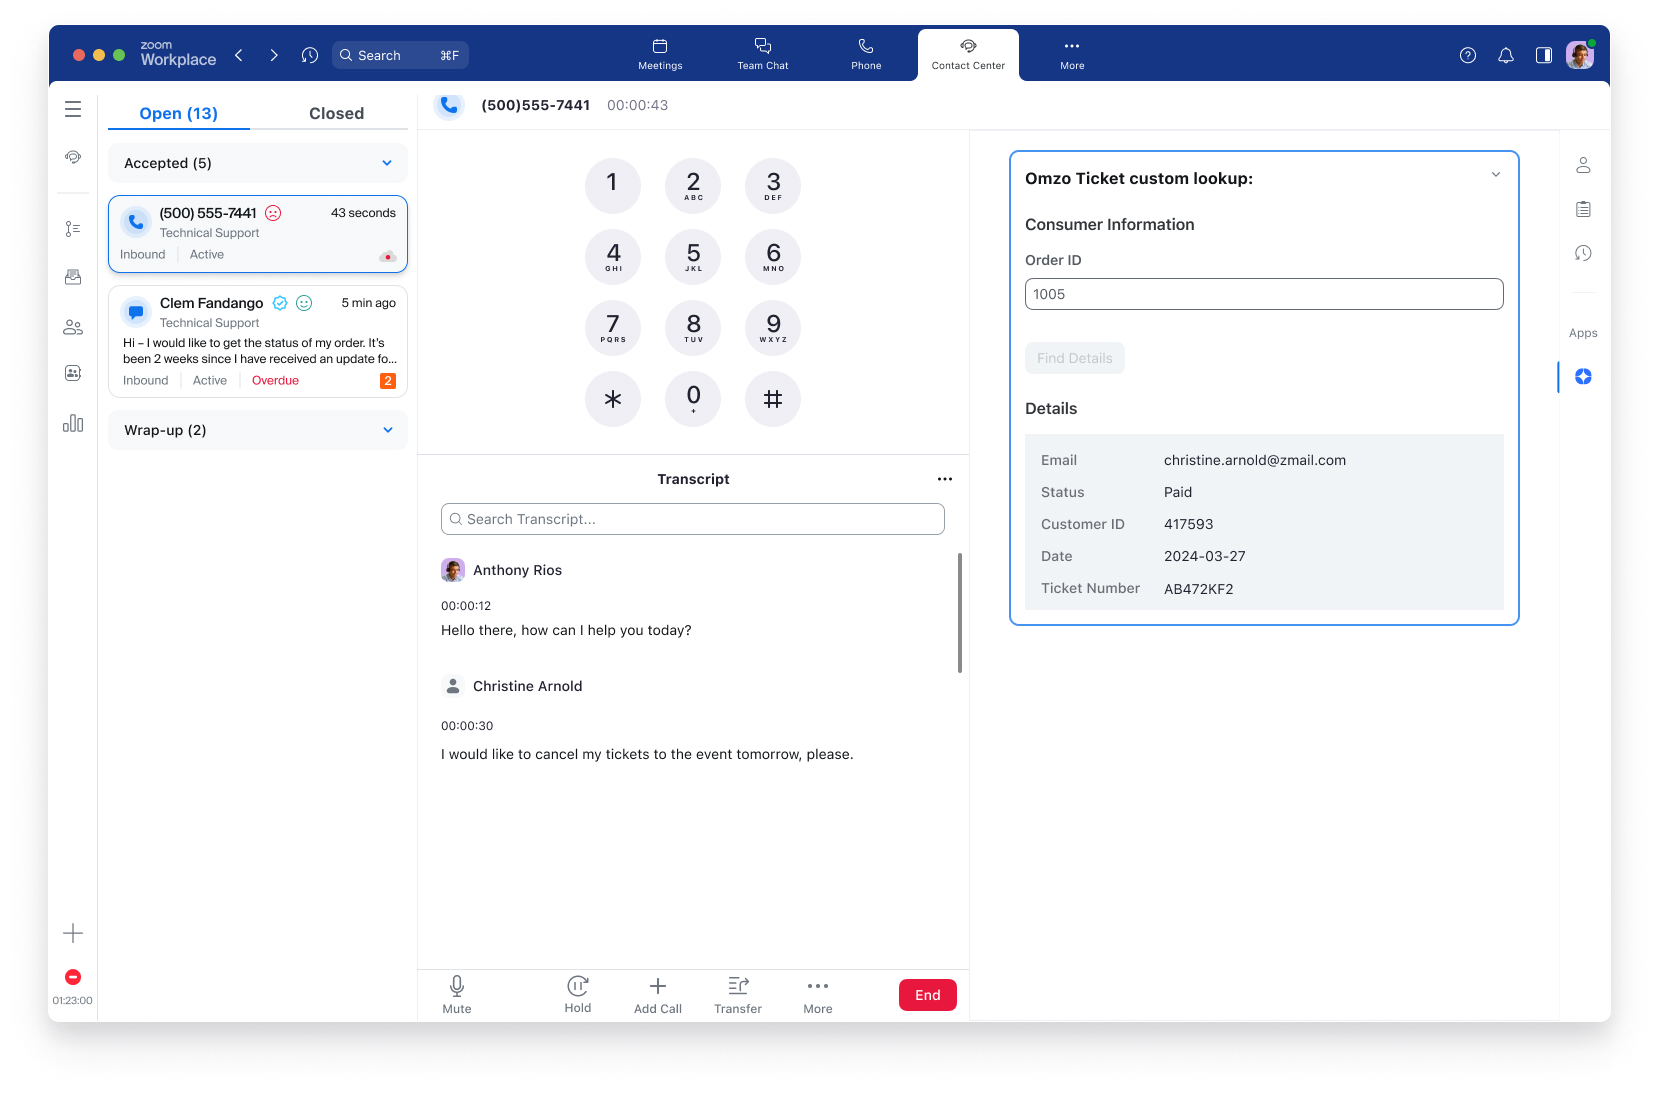Open the hamburger menu in left sidebar
1659x1094 pixels.
(x=73, y=109)
